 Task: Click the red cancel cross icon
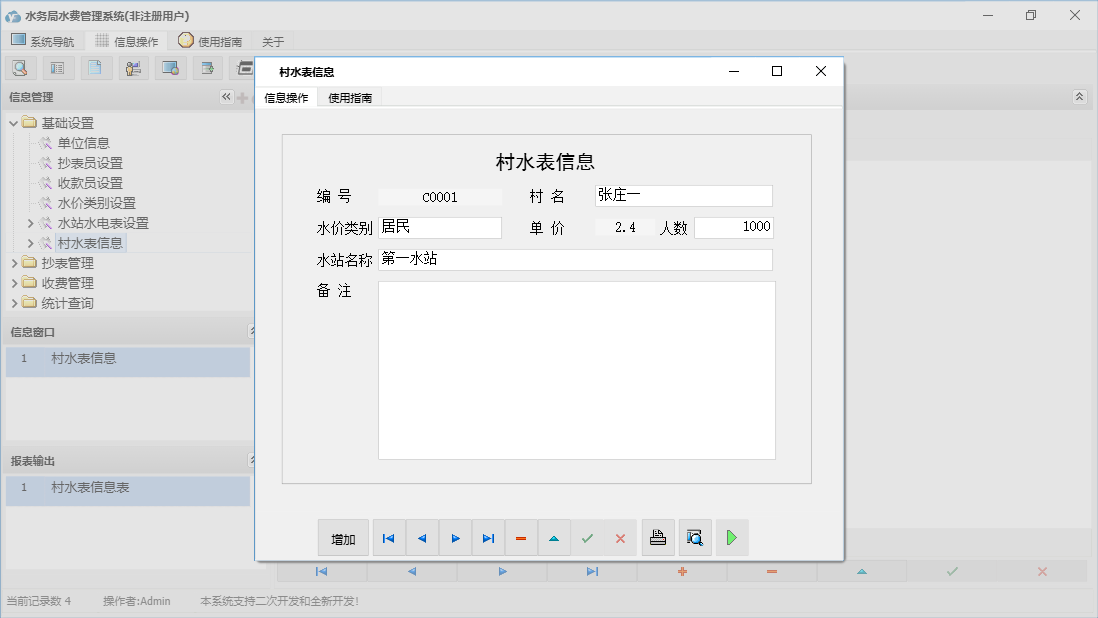point(619,537)
